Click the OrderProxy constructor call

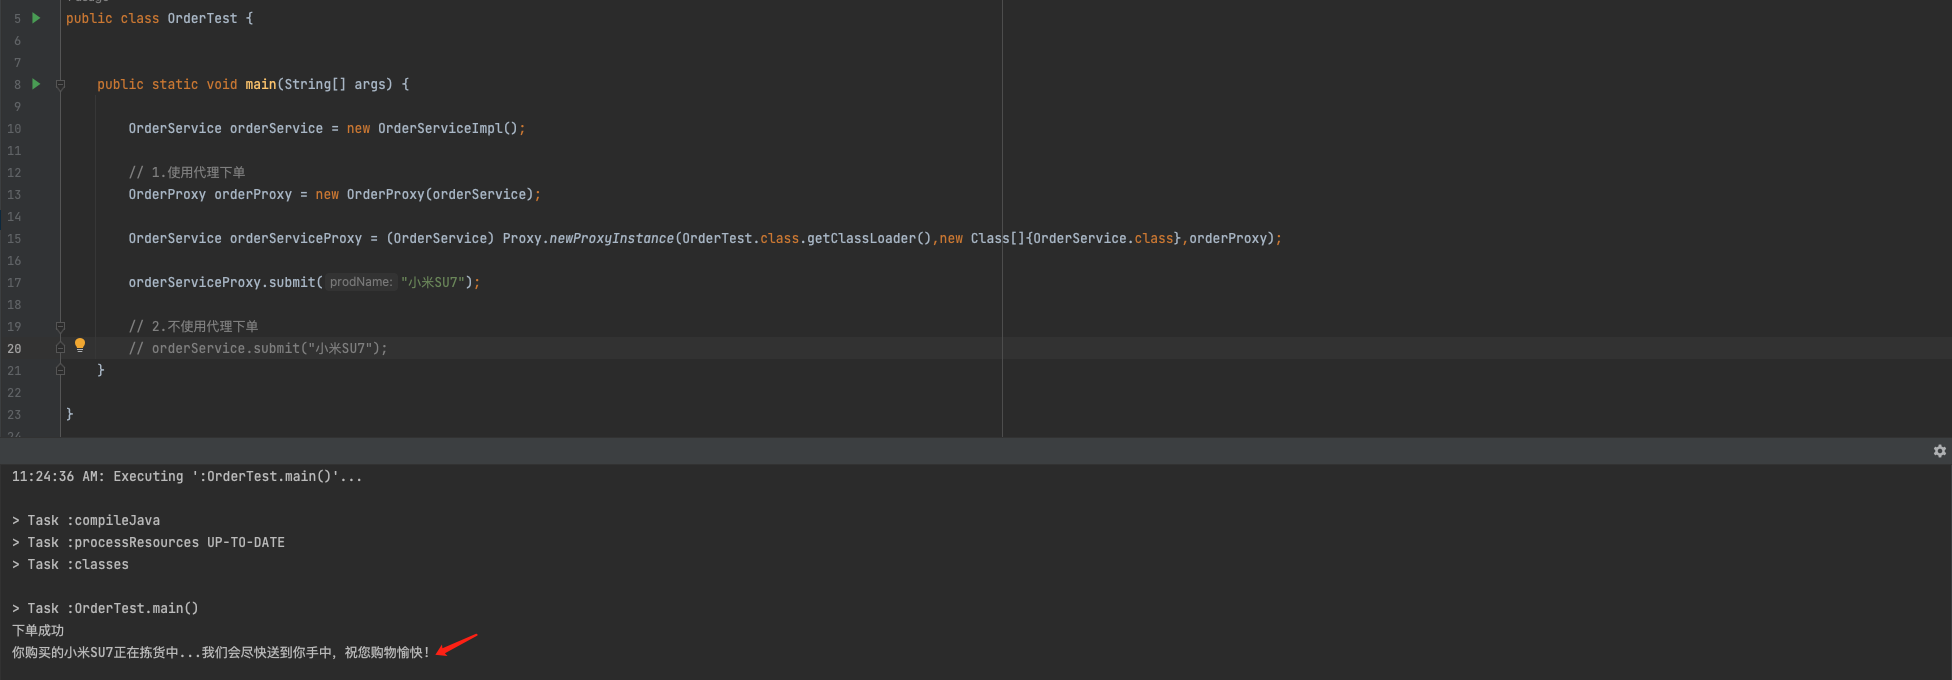pos(385,194)
